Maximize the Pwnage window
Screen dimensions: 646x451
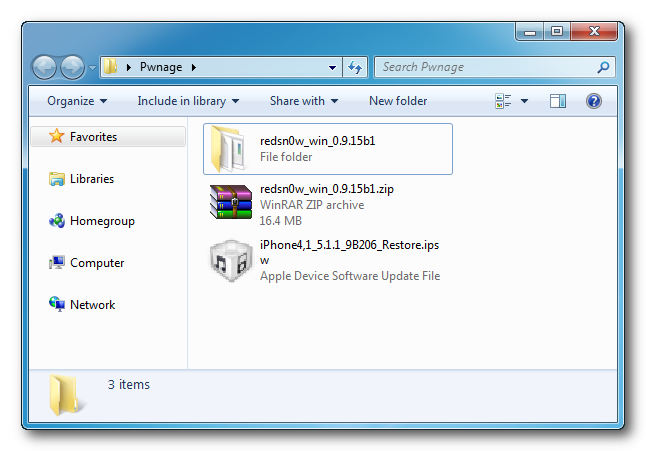pos(557,31)
